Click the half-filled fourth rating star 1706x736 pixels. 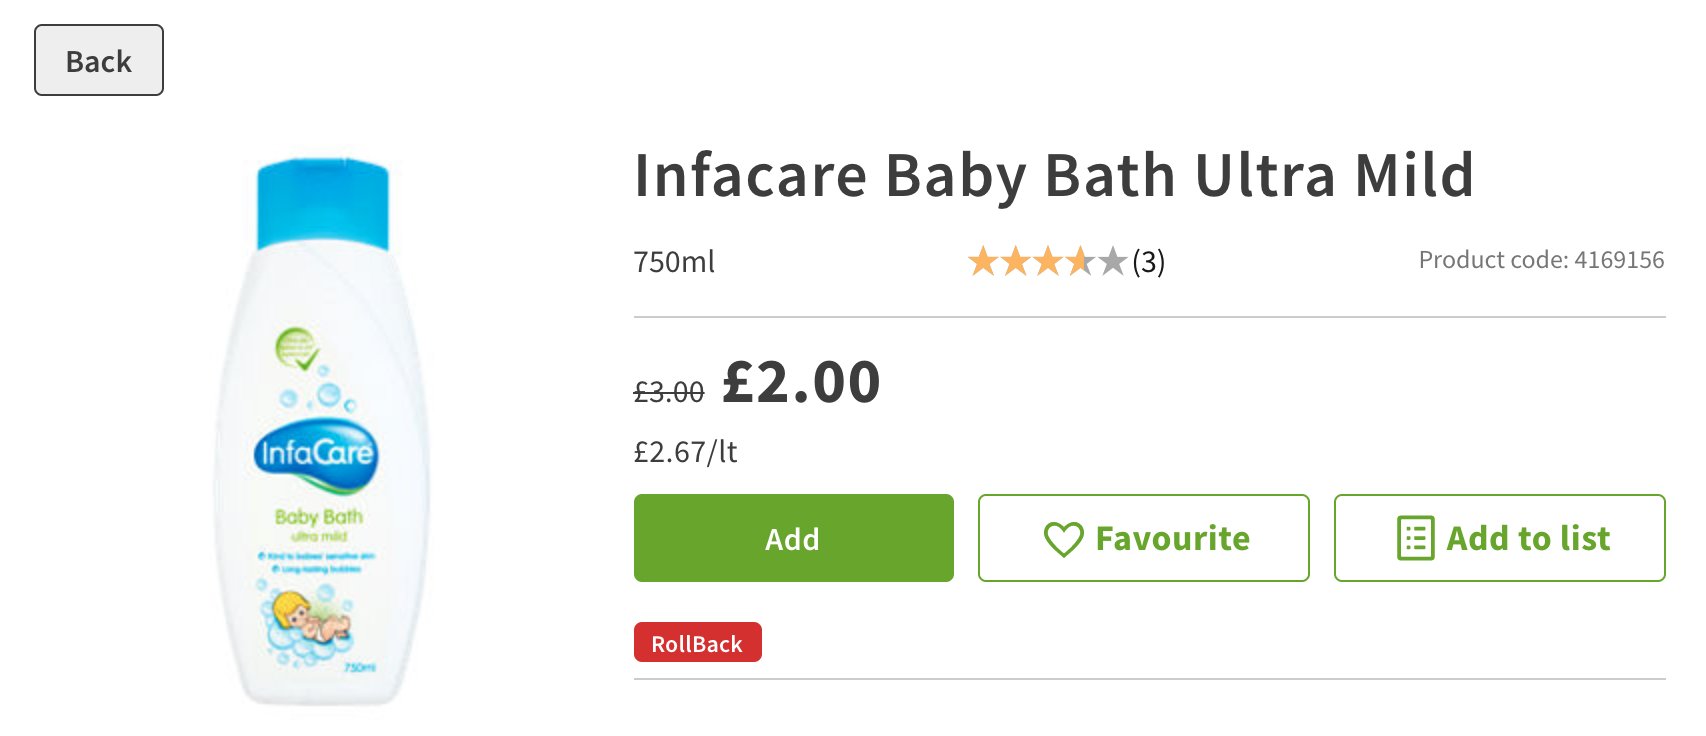click(x=1080, y=262)
